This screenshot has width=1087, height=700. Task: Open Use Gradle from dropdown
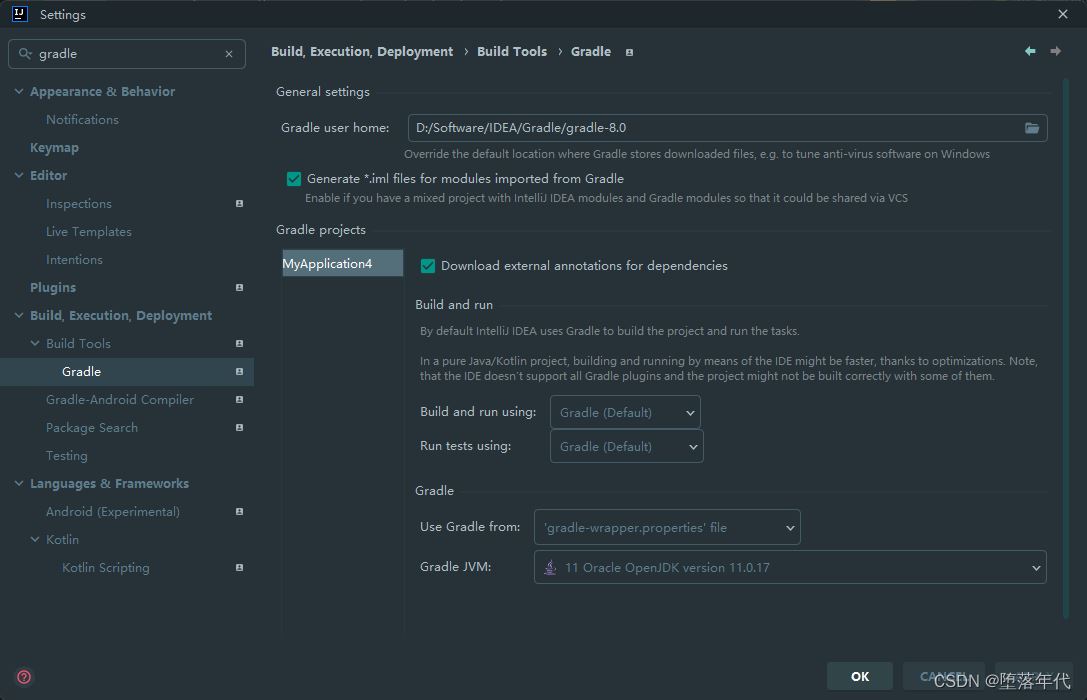click(667, 527)
